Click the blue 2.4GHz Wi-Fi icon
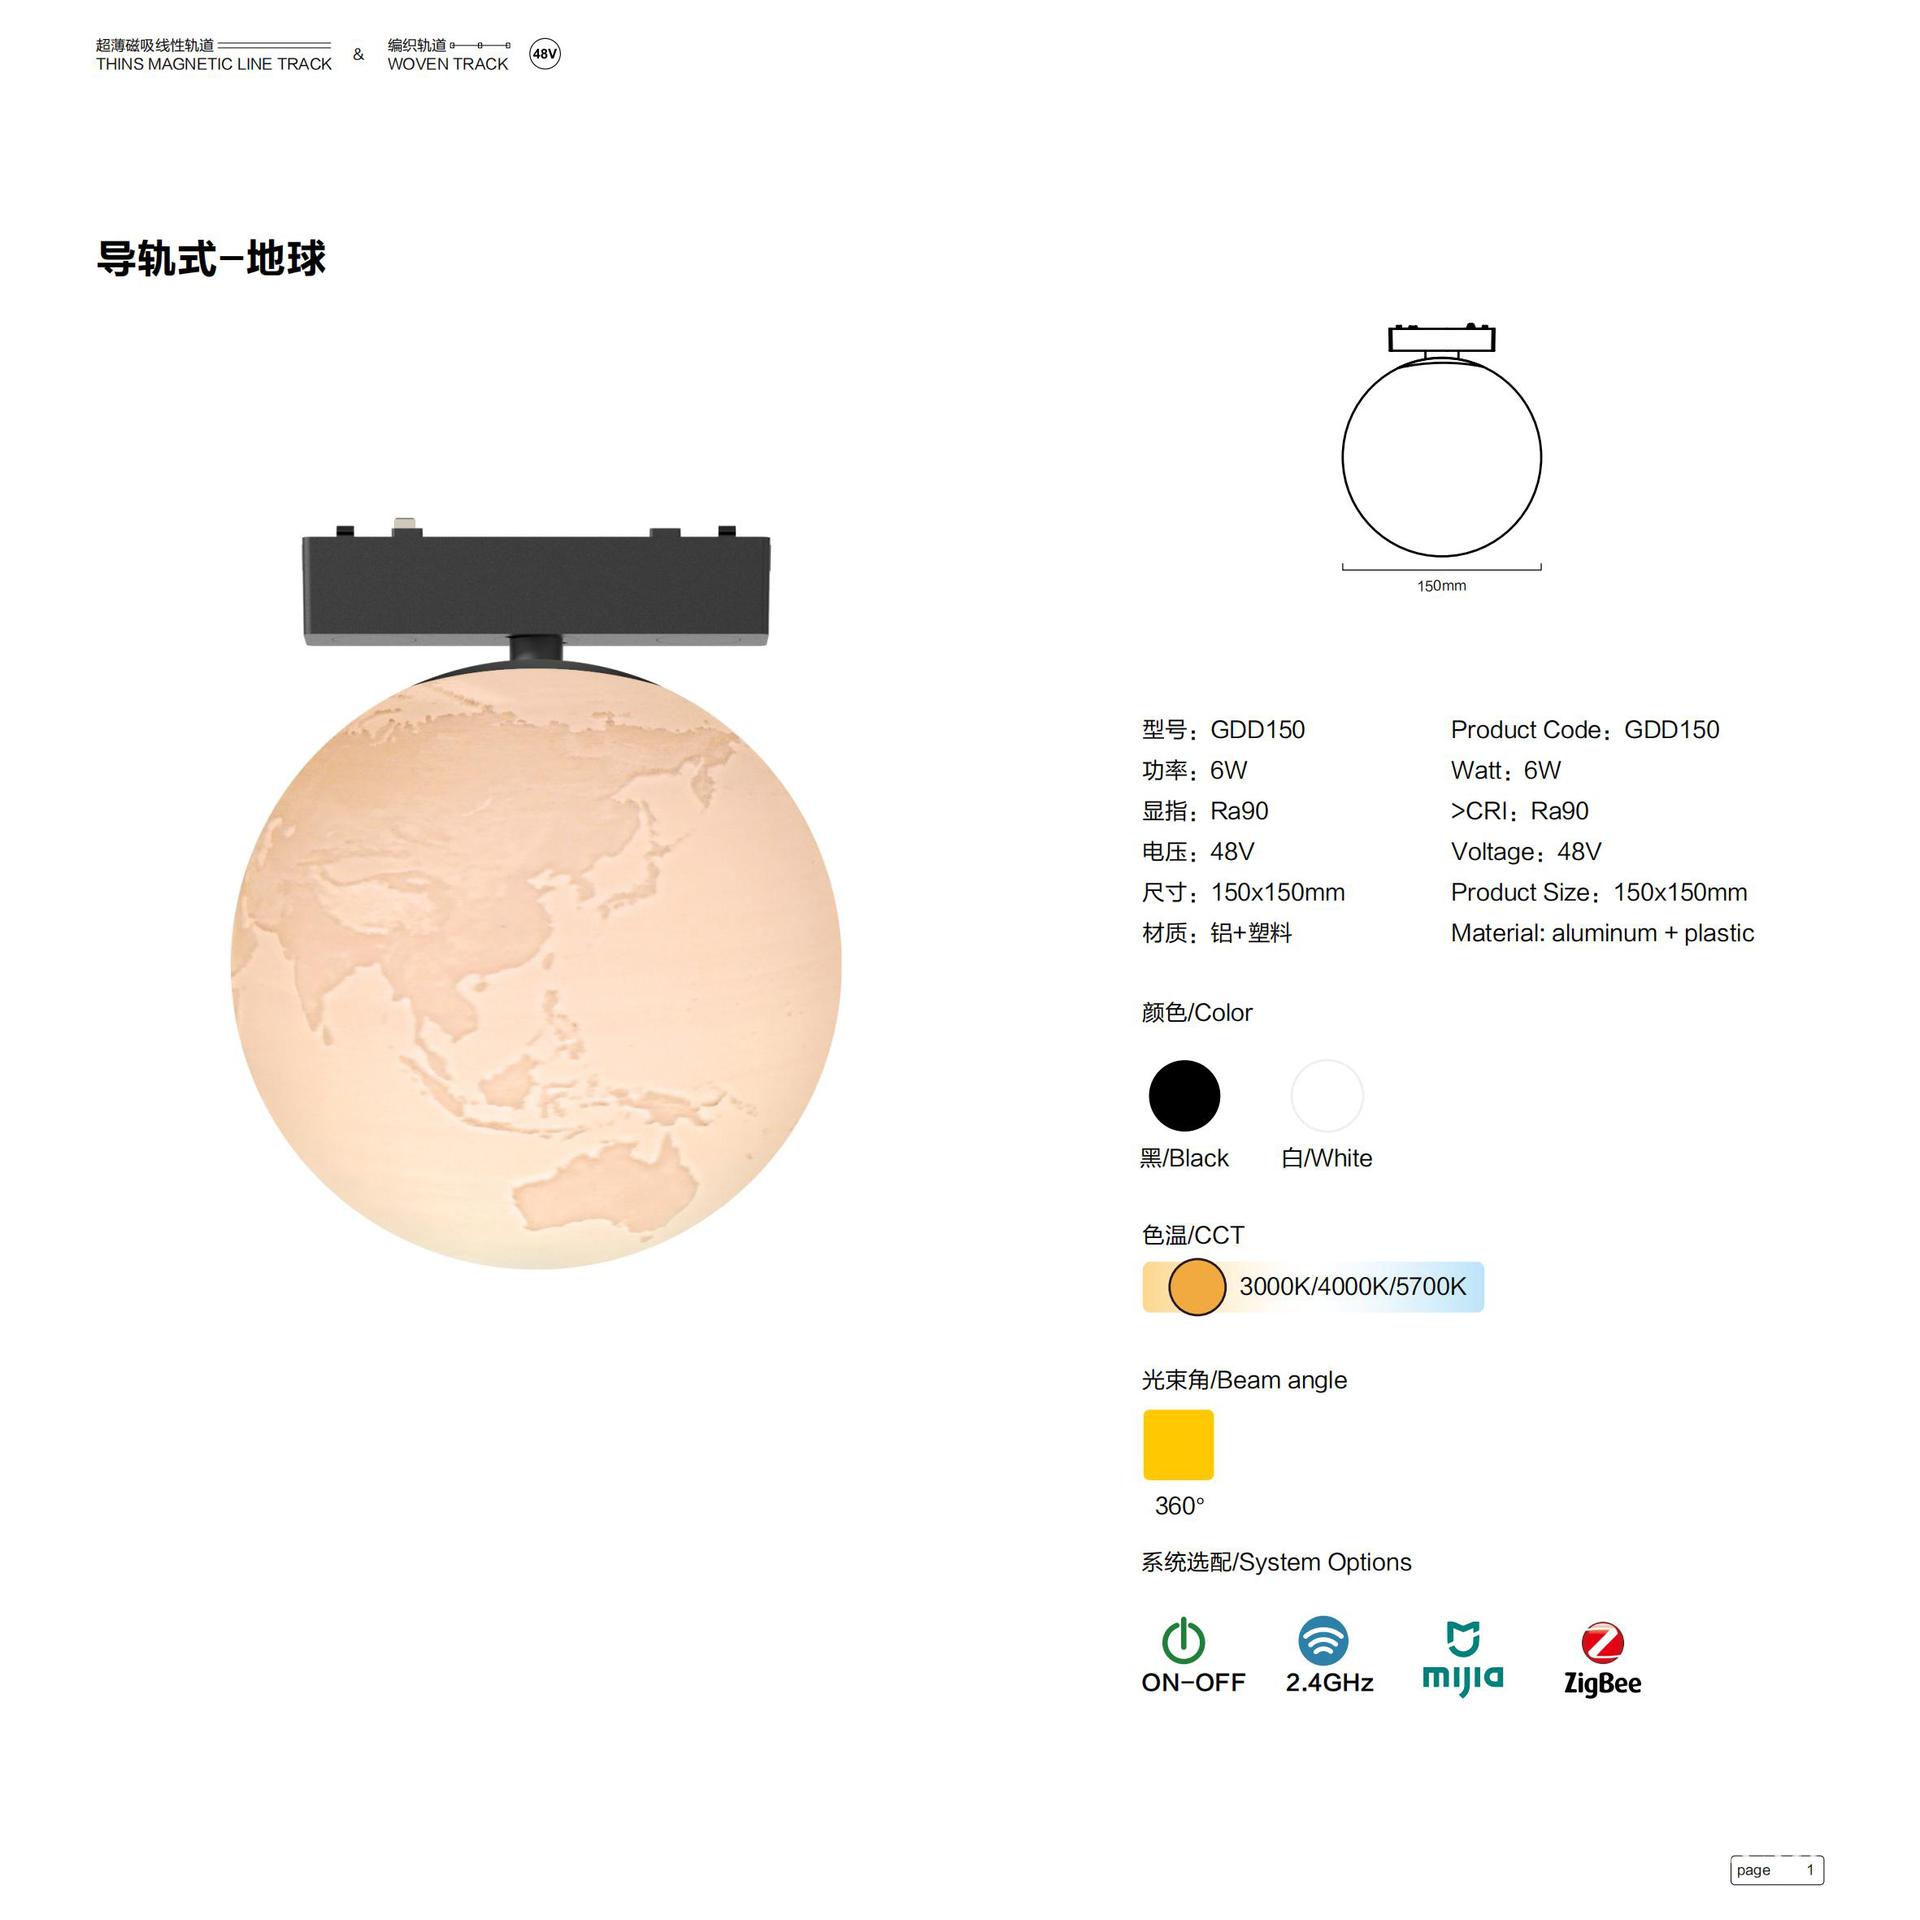The height and width of the screenshot is (1920, 1920). (1323, 1640)
